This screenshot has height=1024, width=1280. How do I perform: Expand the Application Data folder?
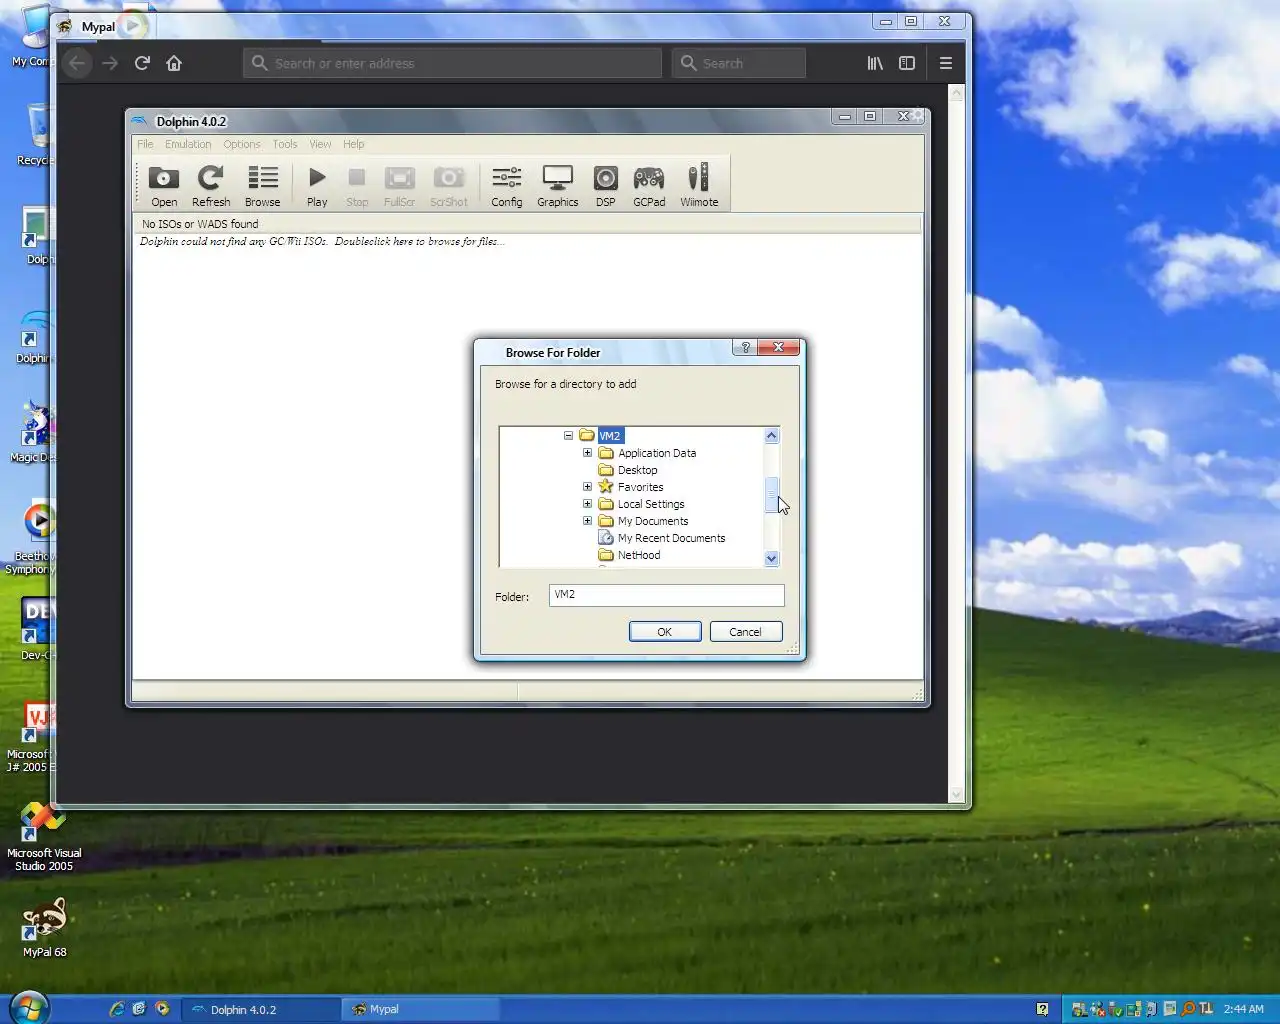click(x=587, y=452)
